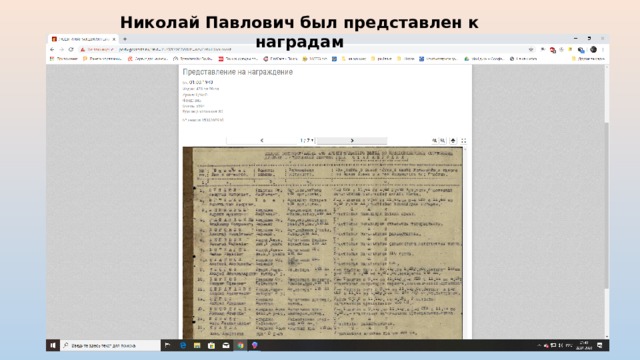
Task: Open the purple app icon on taskbar
Action: (255, 345)
